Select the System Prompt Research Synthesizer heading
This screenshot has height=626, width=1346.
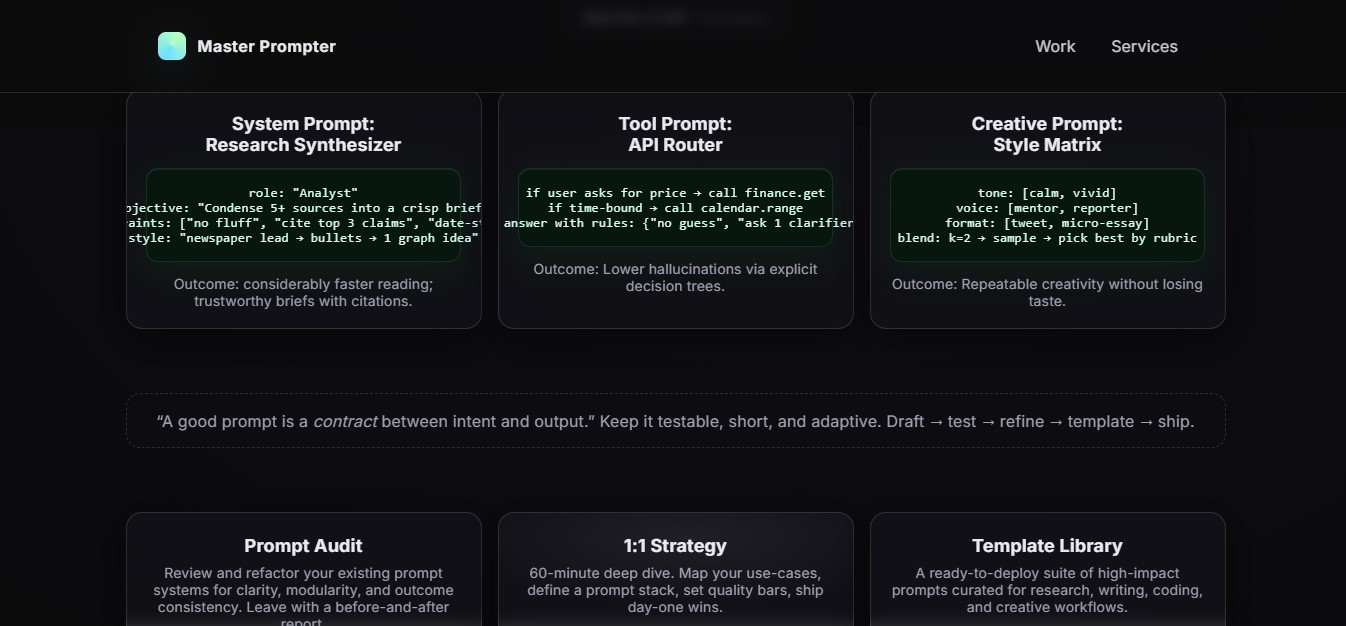(303, 134)
